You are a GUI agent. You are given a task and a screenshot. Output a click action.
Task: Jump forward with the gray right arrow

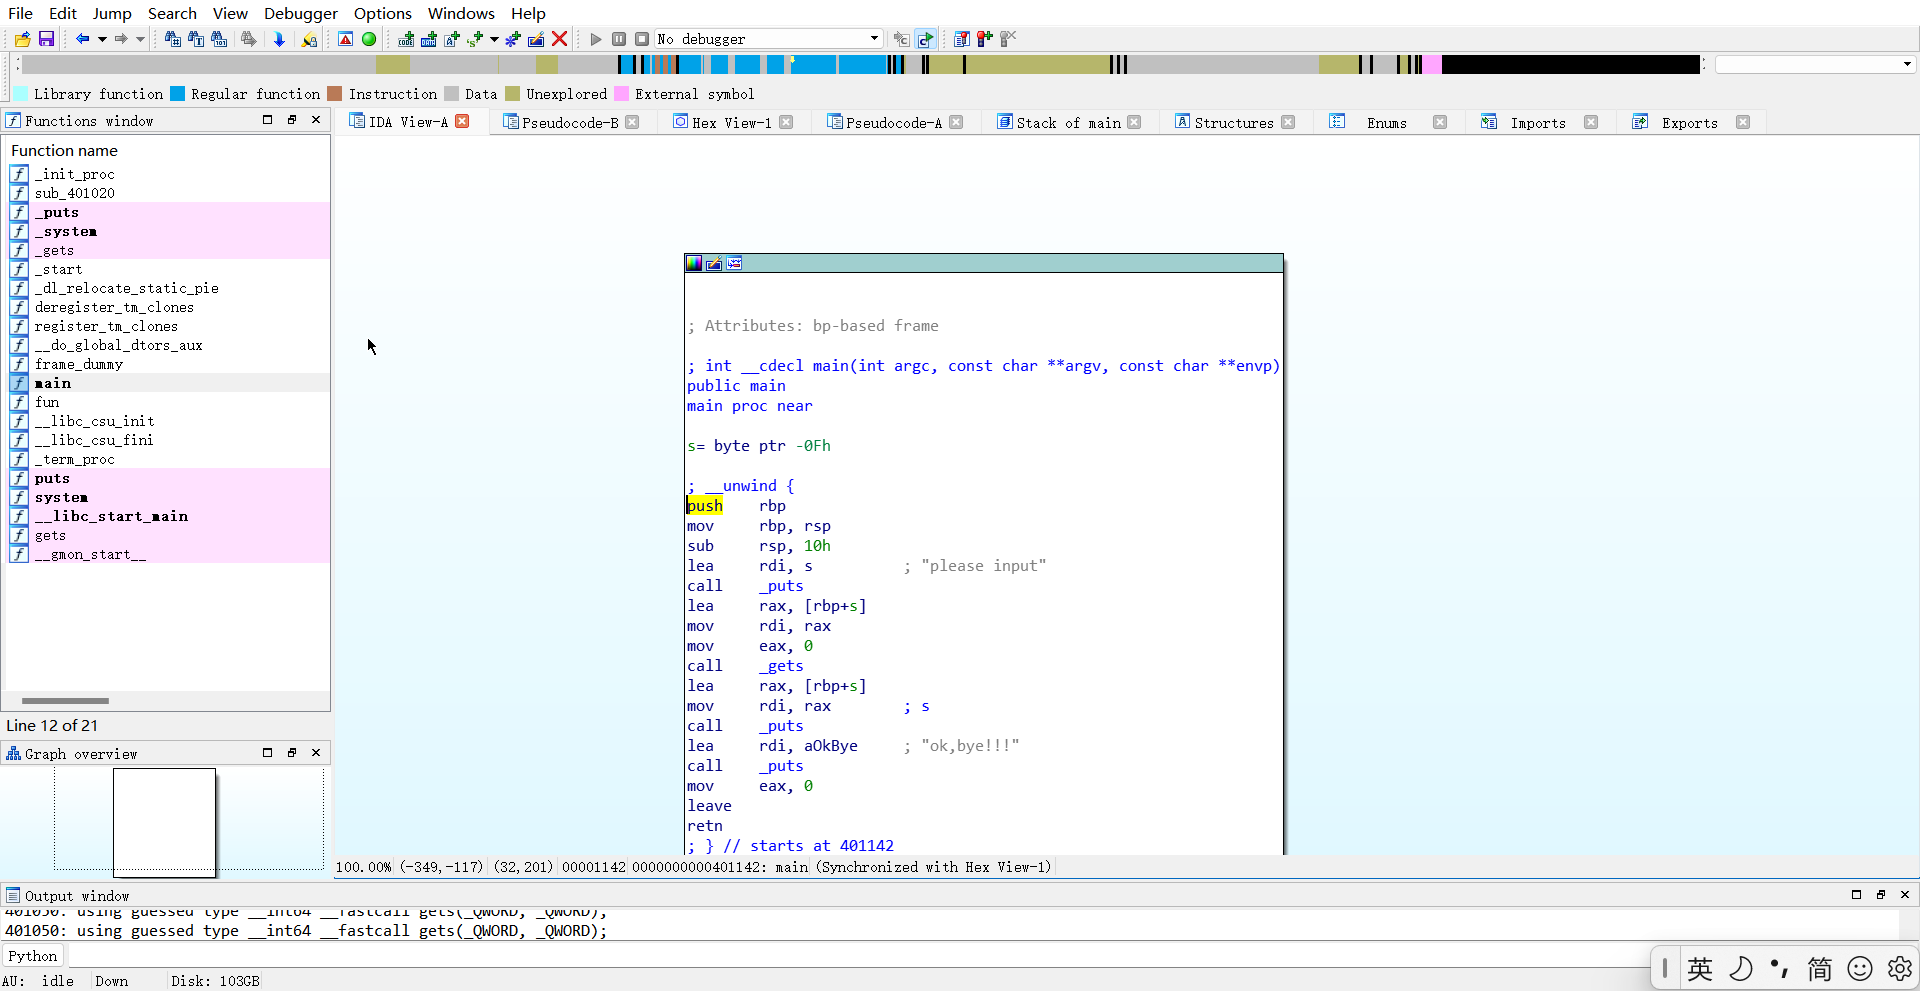(120, 39)
